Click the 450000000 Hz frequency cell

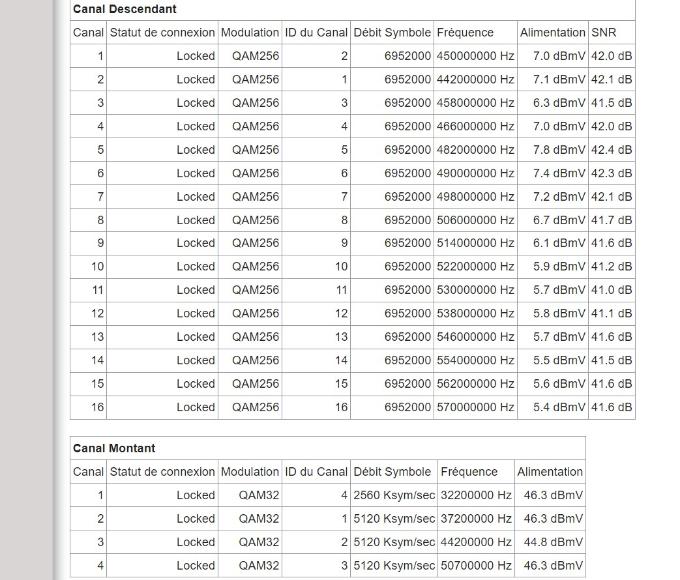[x=475, y=56]
